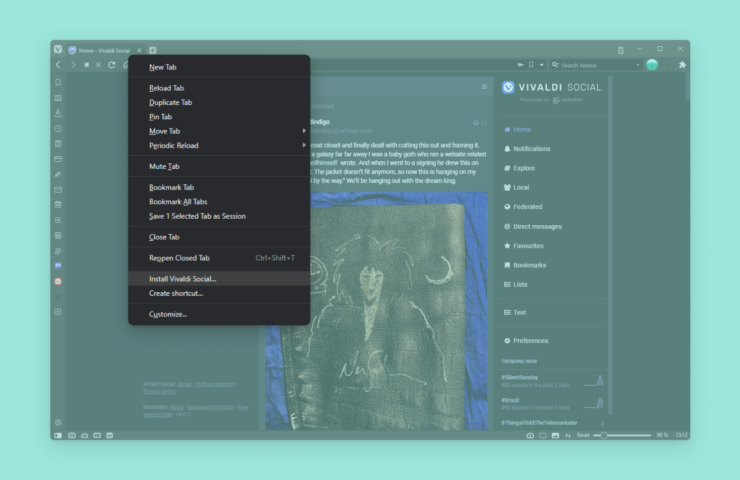Open the status bar break mode icon
This screenshot has width=740, height=480.
[72, 435]
